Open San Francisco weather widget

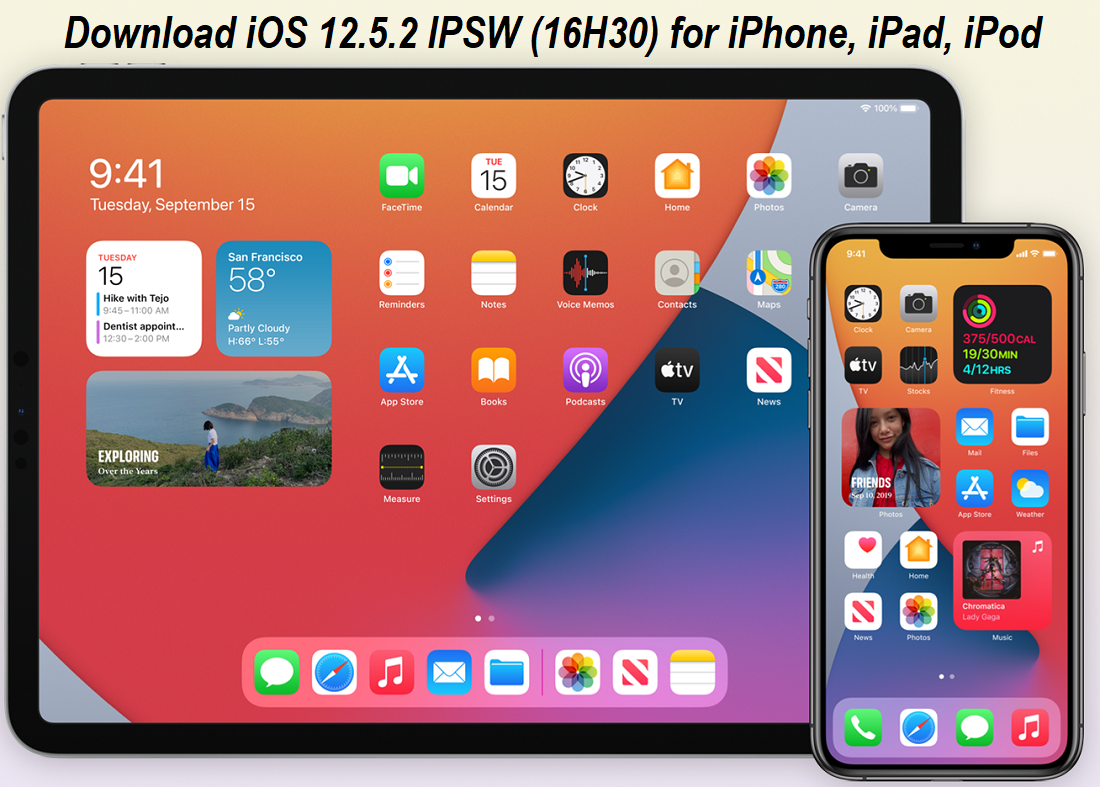click(274, 299)
